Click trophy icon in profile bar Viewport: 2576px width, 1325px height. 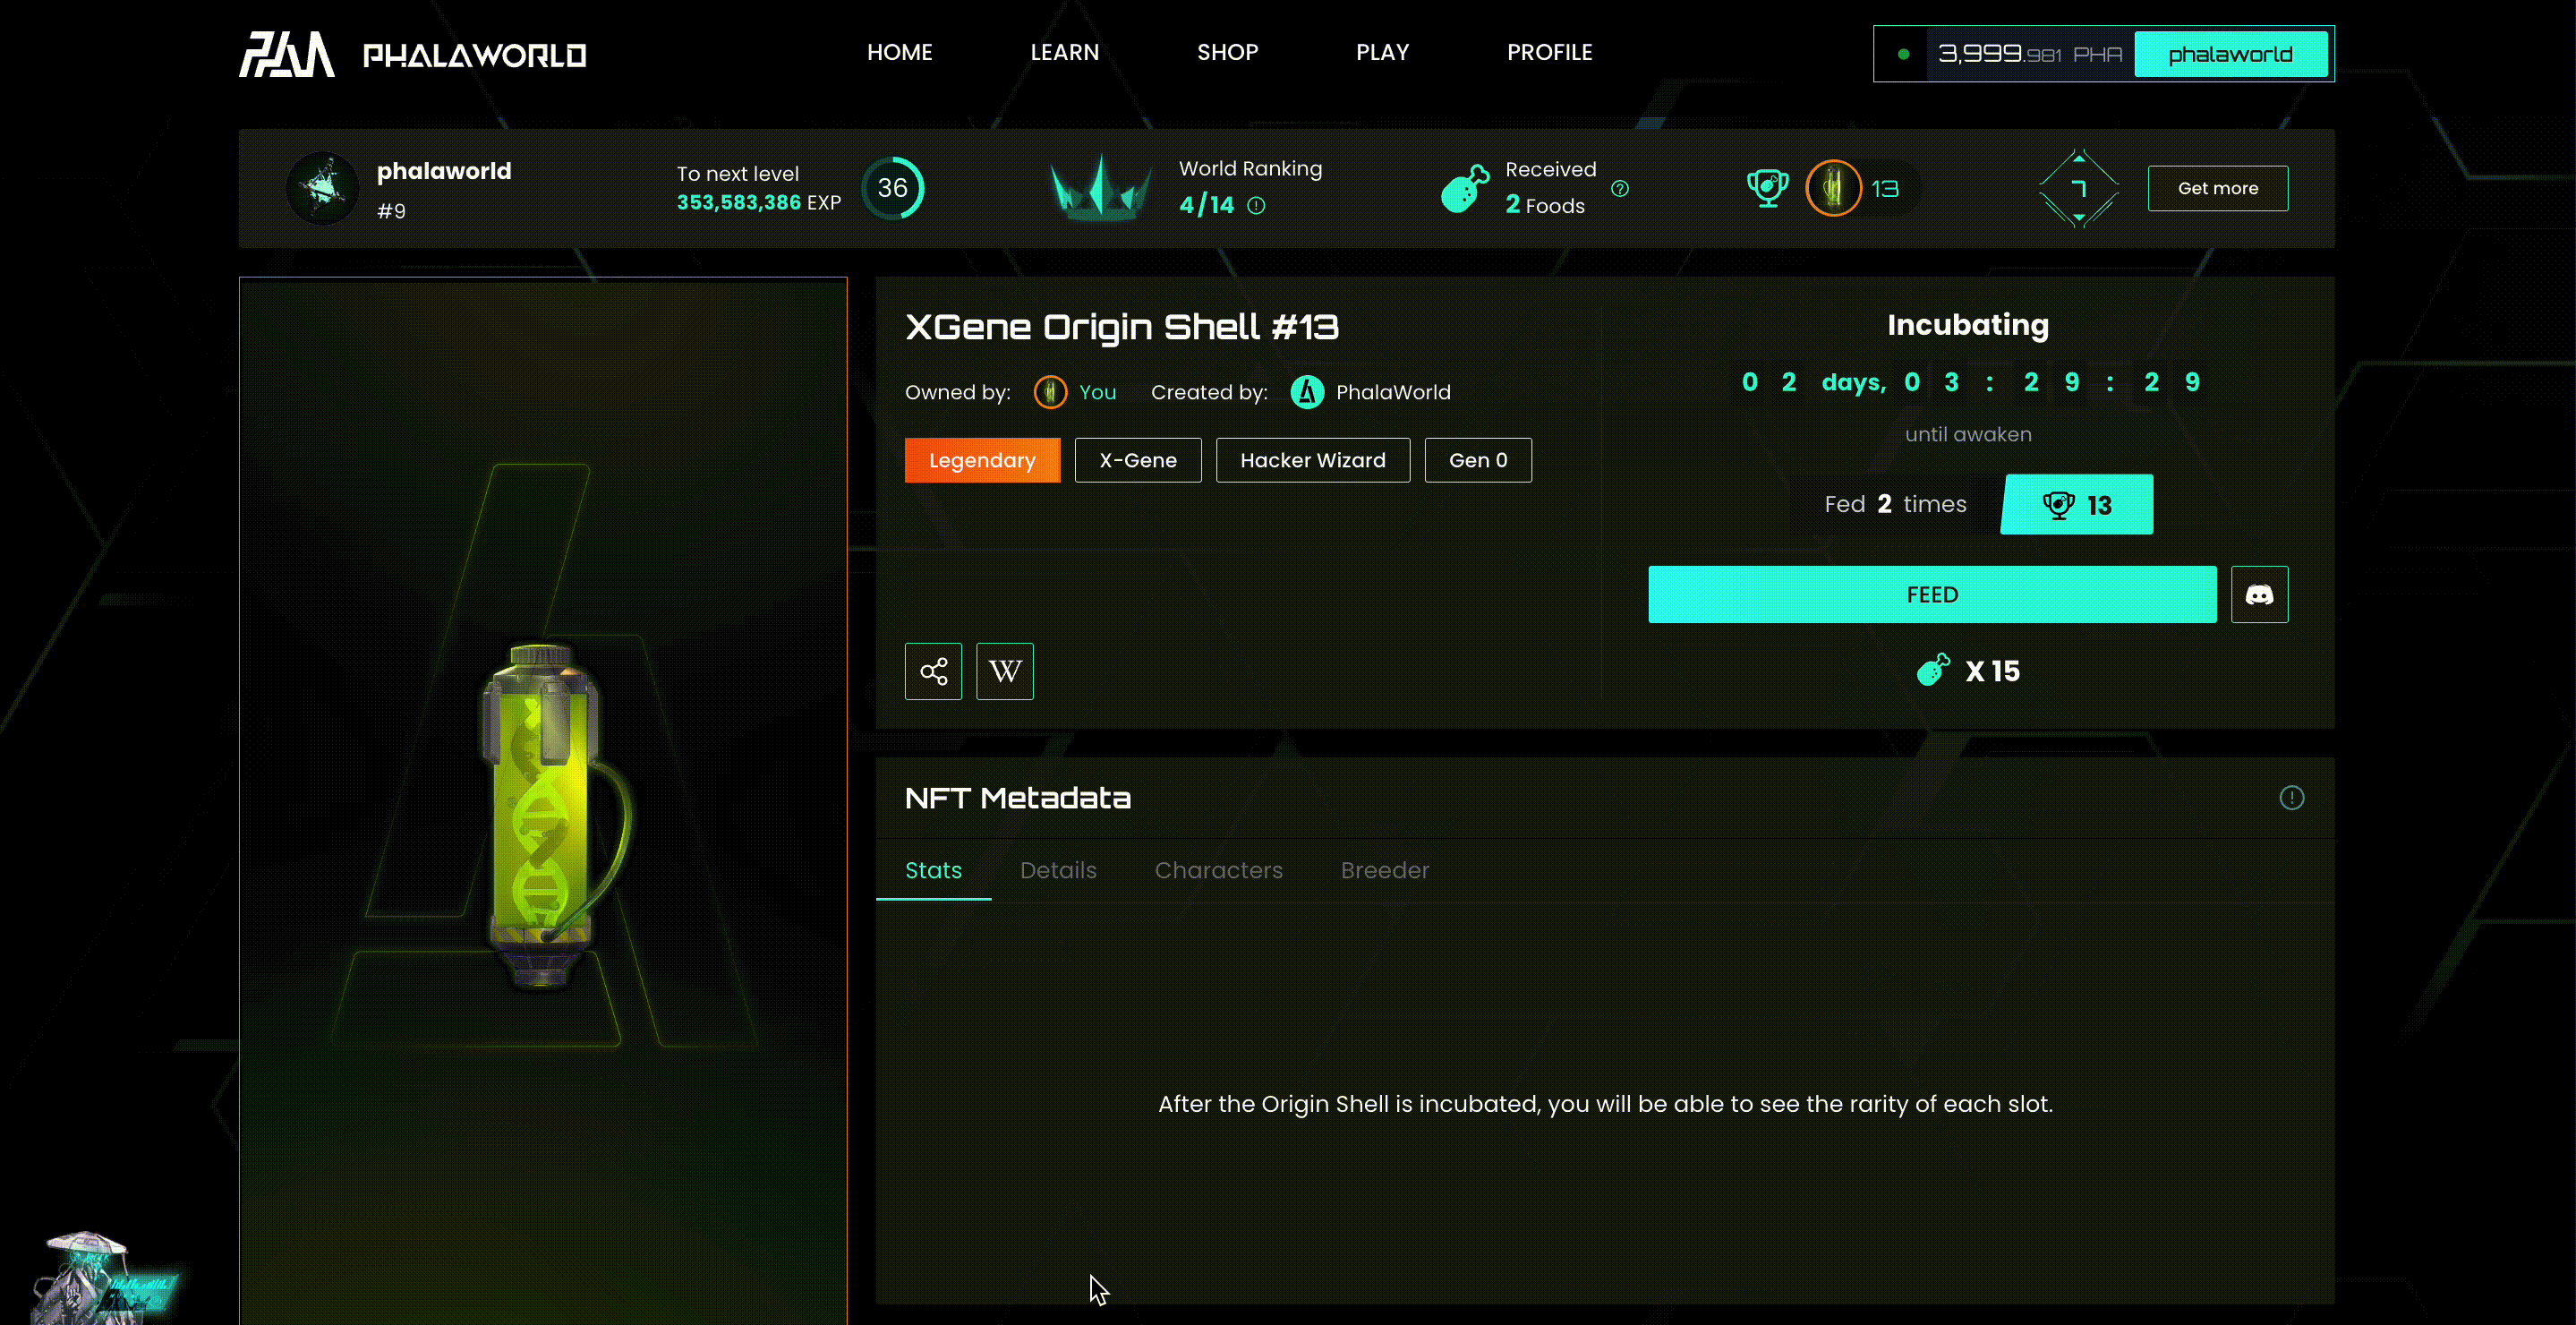[1767, 188]
